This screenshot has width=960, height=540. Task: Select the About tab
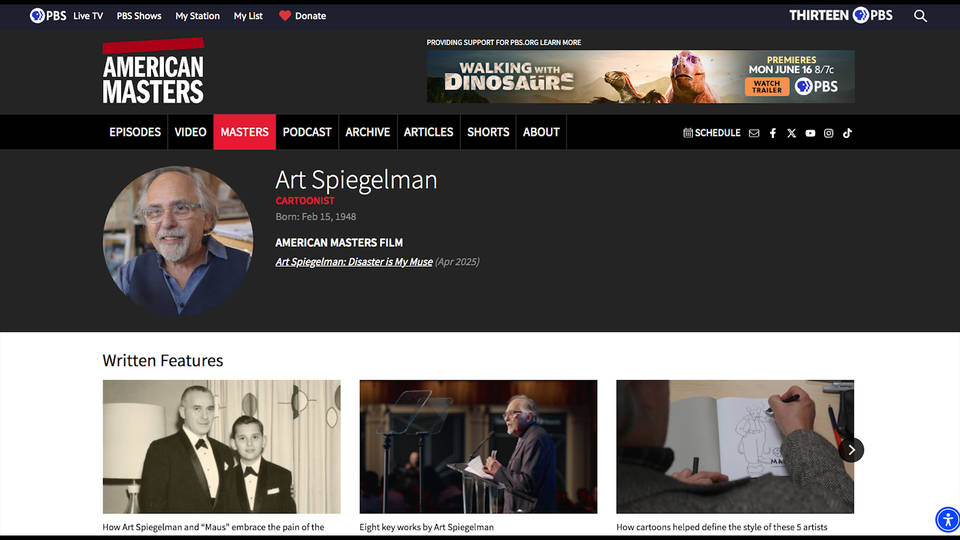click(x=541, y=132)
